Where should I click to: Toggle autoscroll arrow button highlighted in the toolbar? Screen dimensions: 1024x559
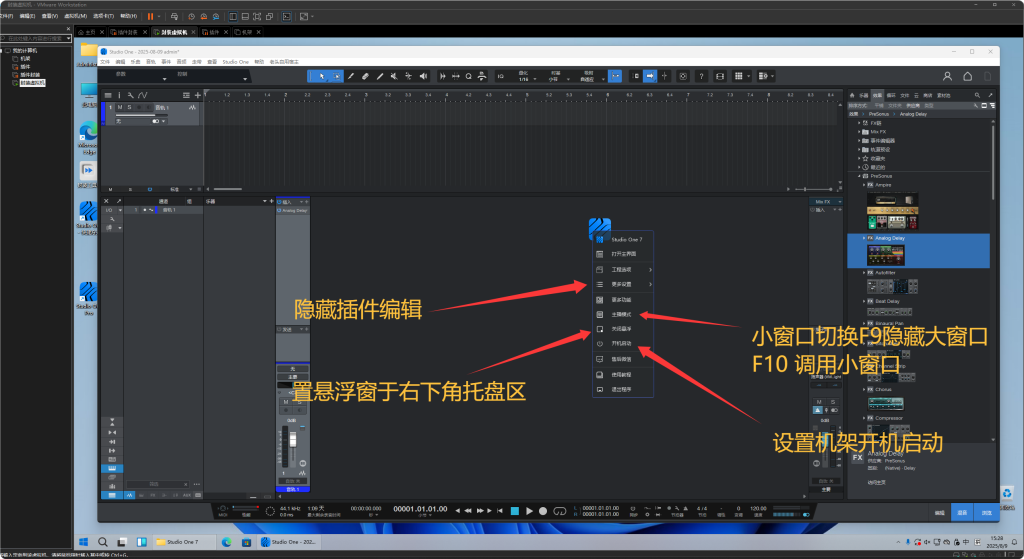(650, 76)
